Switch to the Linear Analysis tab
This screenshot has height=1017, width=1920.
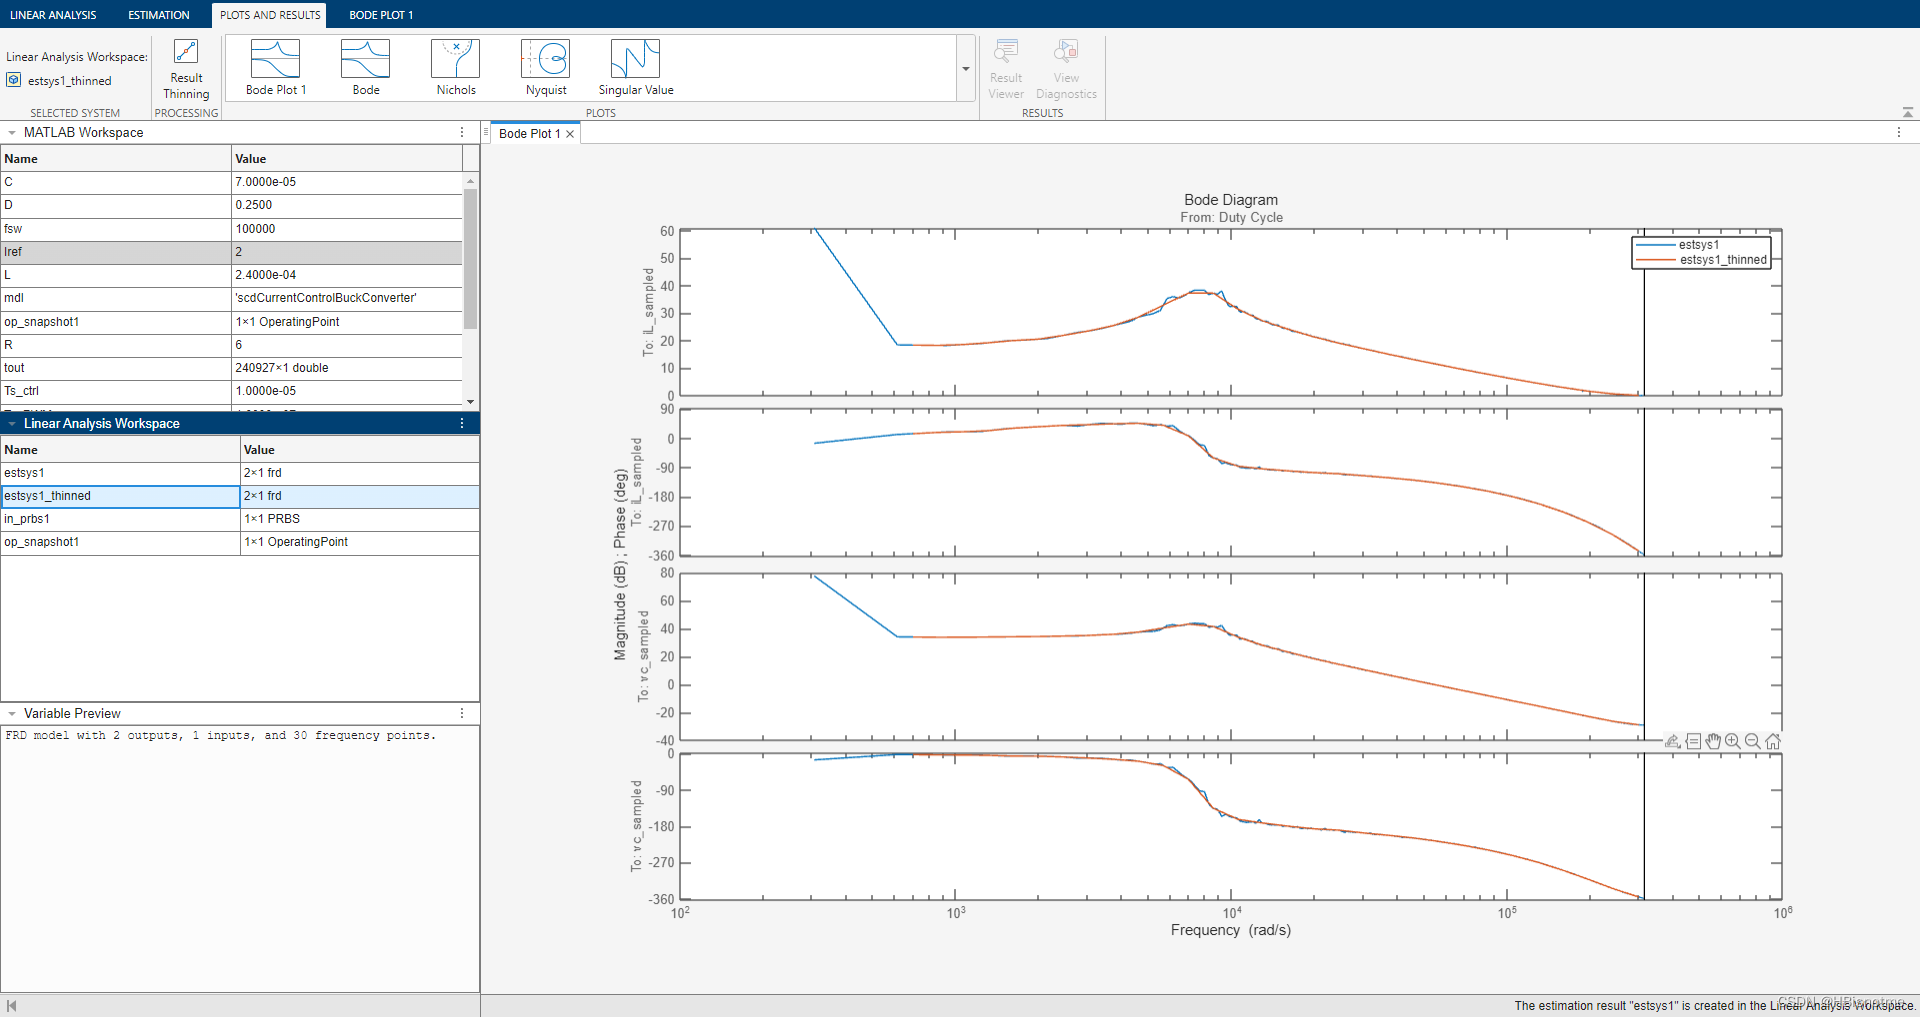53,15
